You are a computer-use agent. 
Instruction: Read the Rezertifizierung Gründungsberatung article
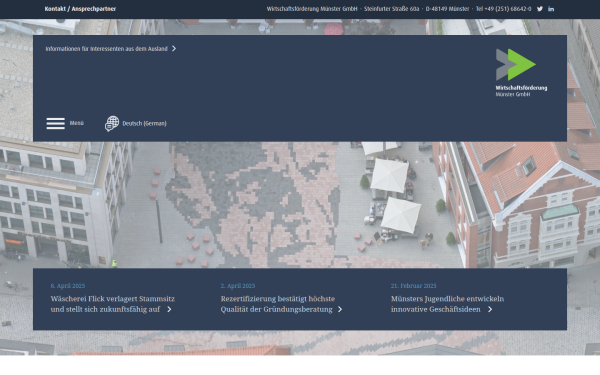point(277,304)
